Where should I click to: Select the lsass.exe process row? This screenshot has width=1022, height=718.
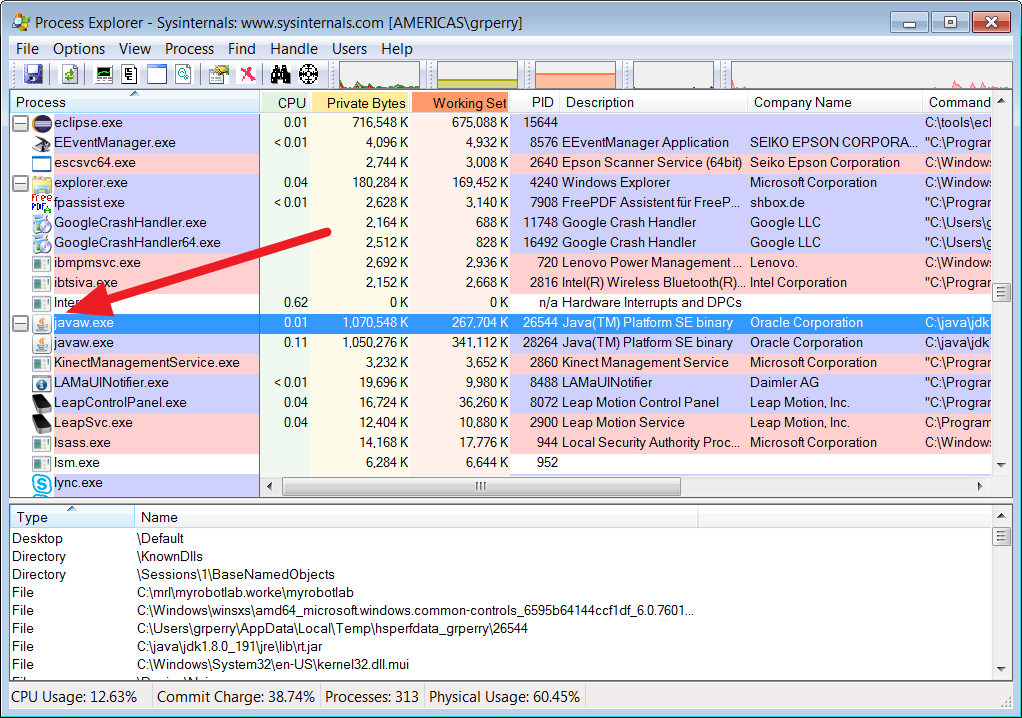(82, 443)
